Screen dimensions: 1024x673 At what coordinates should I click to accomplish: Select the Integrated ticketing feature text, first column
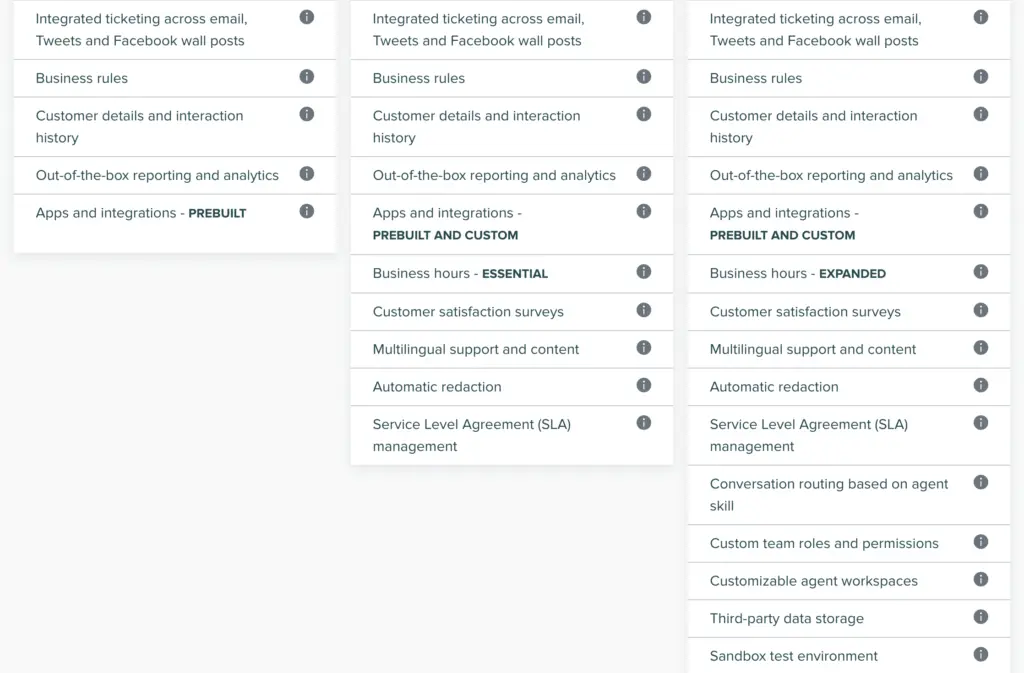(x=140, y=29)
